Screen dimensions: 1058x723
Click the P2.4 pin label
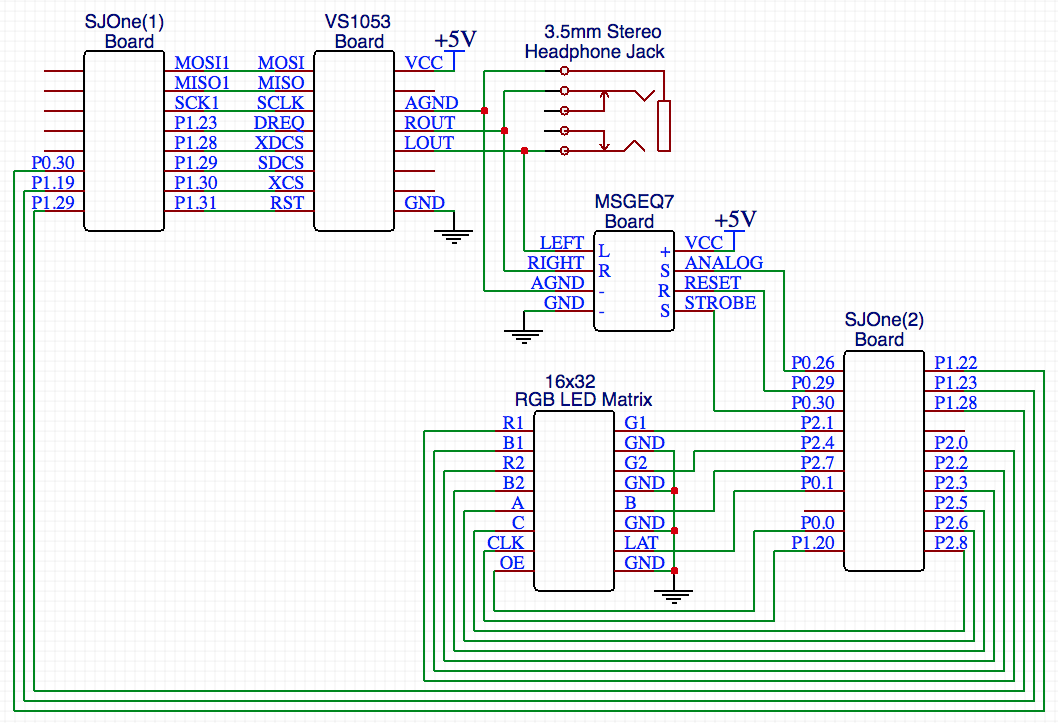tap(817, 442)
